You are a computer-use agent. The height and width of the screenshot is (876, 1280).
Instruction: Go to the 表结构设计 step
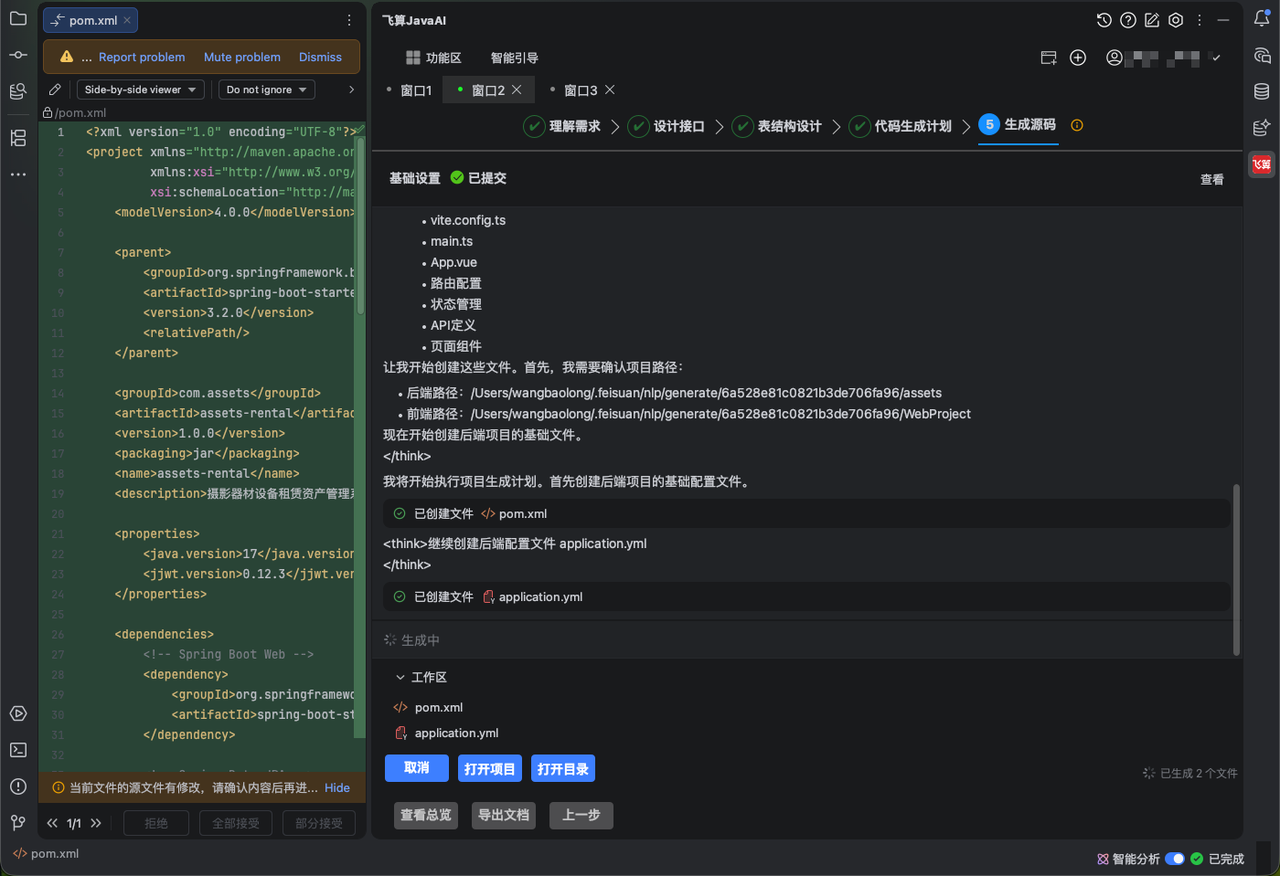tap(777, 126)
